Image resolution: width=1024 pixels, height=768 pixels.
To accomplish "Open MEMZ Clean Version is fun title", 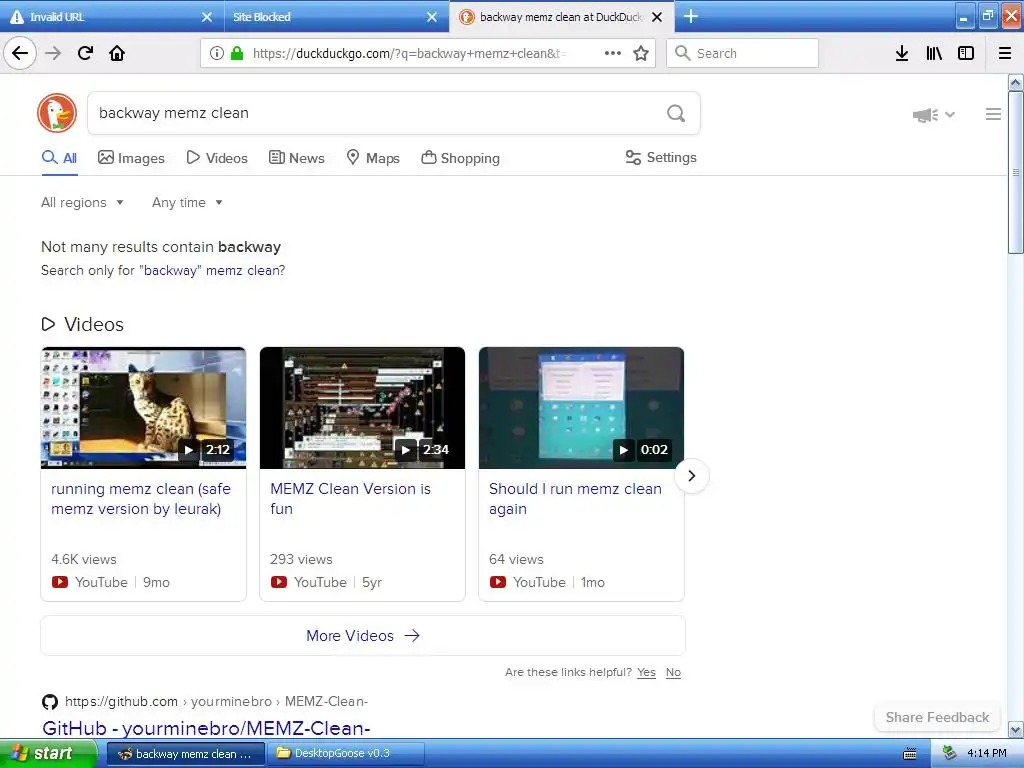I will pos(351,499).
